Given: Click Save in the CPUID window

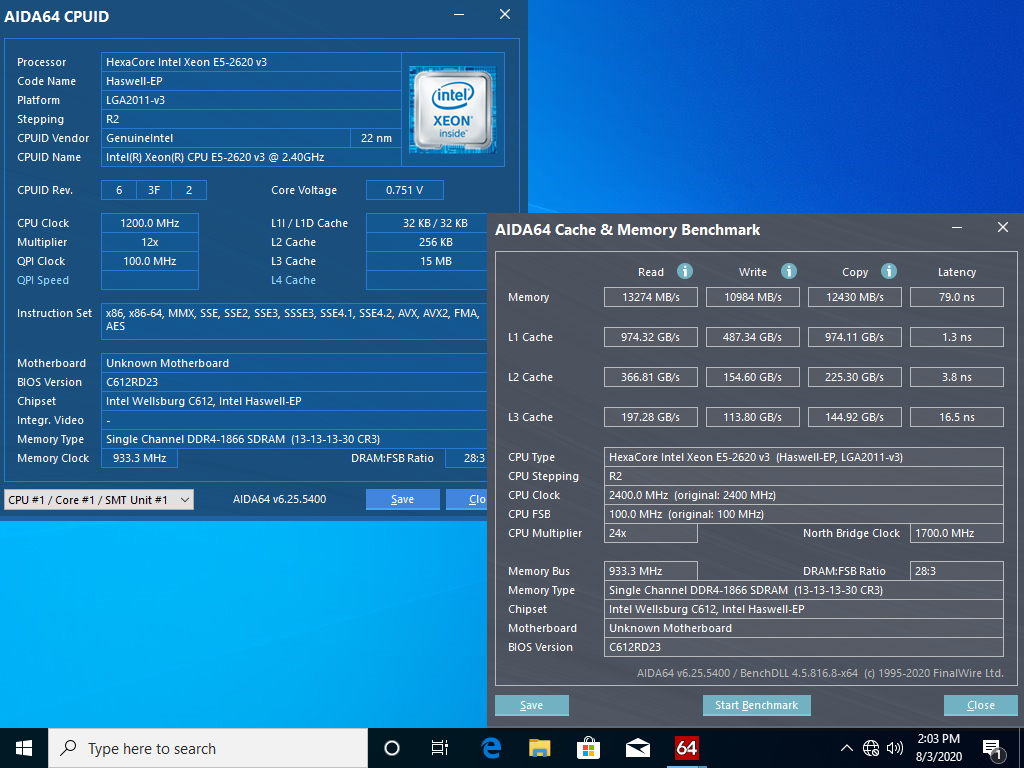Looking at the screenshot, I should coord(402,500).
